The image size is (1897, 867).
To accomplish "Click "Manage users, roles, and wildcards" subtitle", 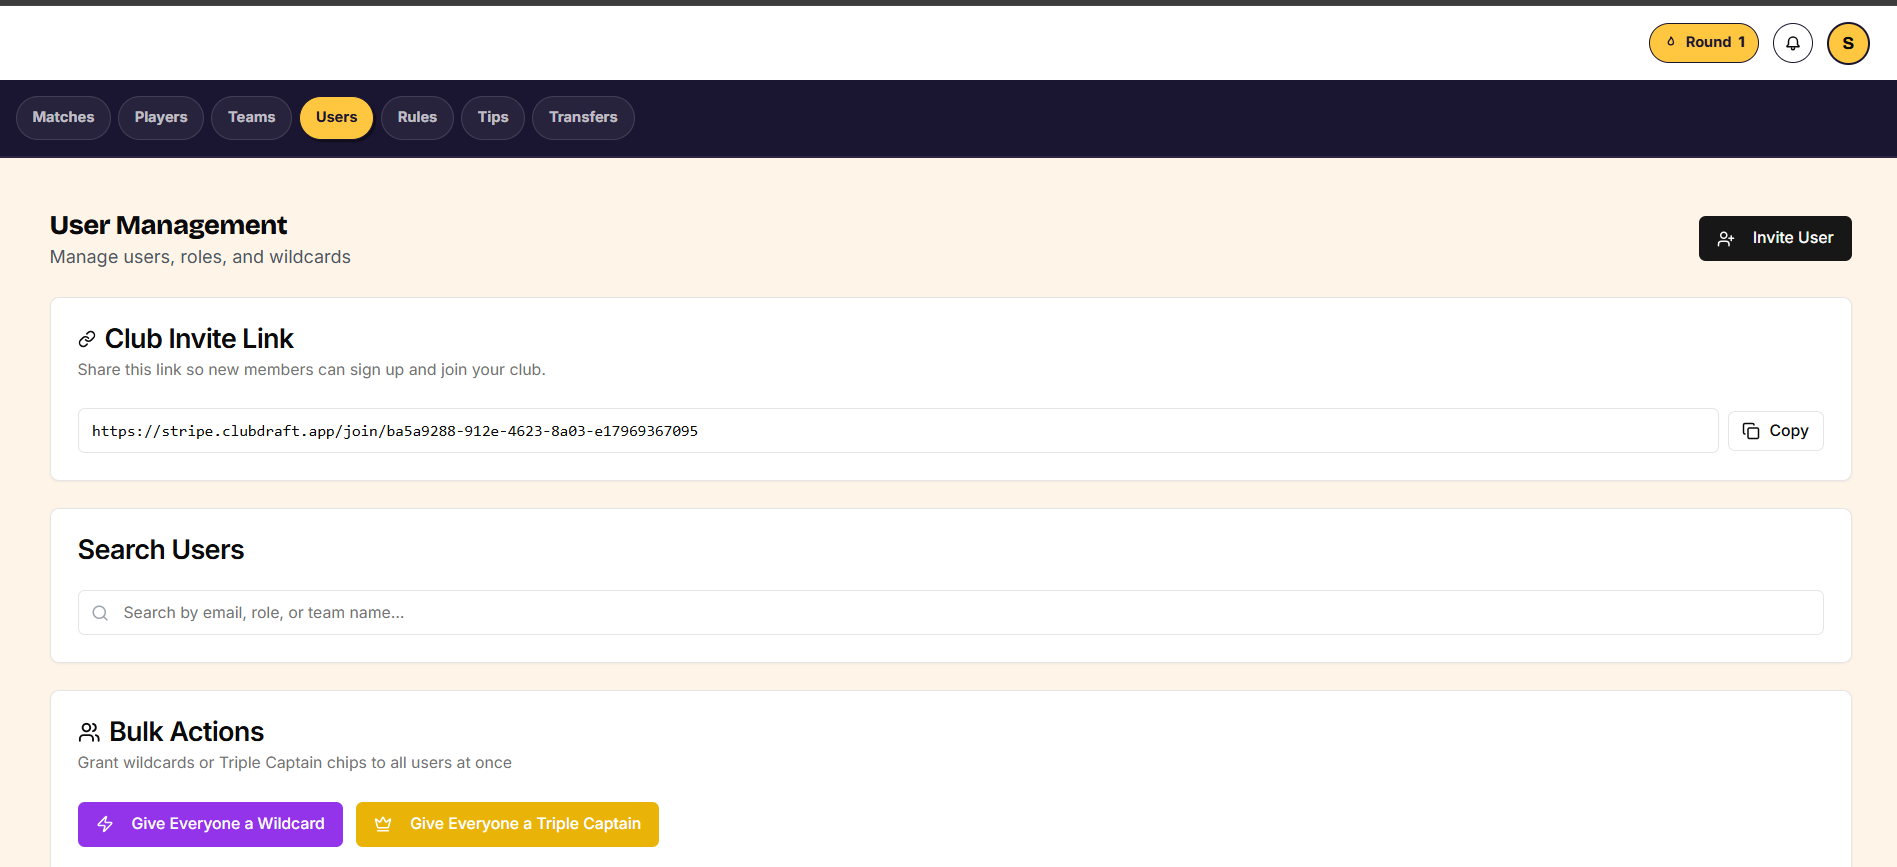I will click(x=200, y=257).
